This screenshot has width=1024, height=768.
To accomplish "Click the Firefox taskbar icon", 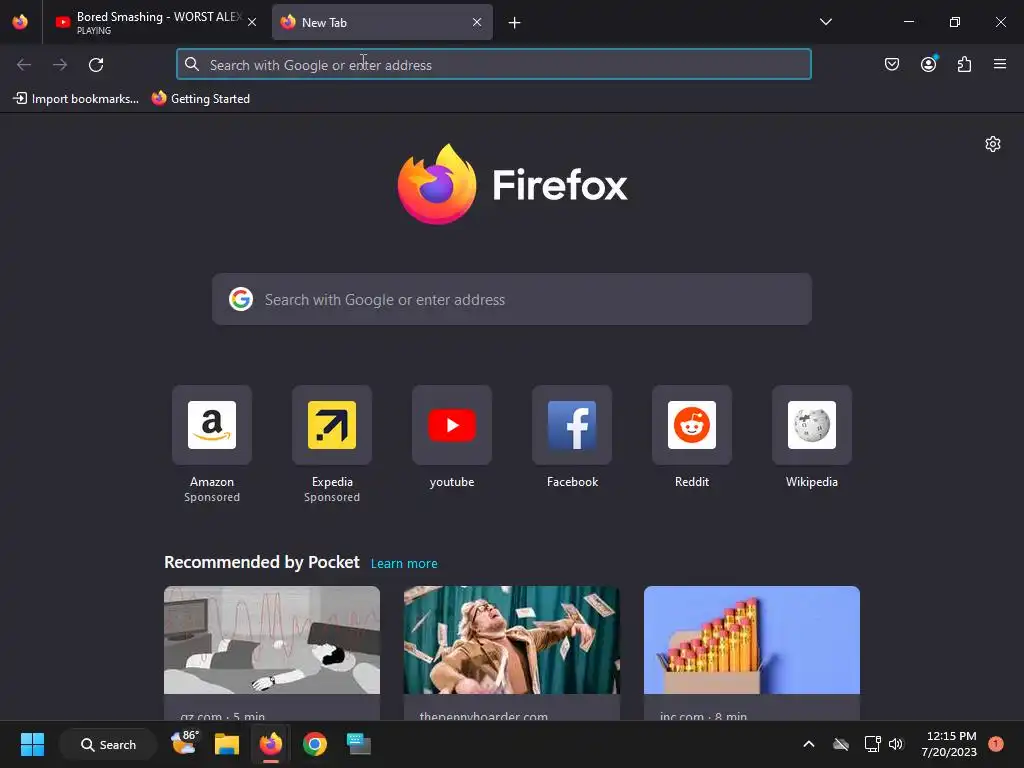I will point(270,744).
